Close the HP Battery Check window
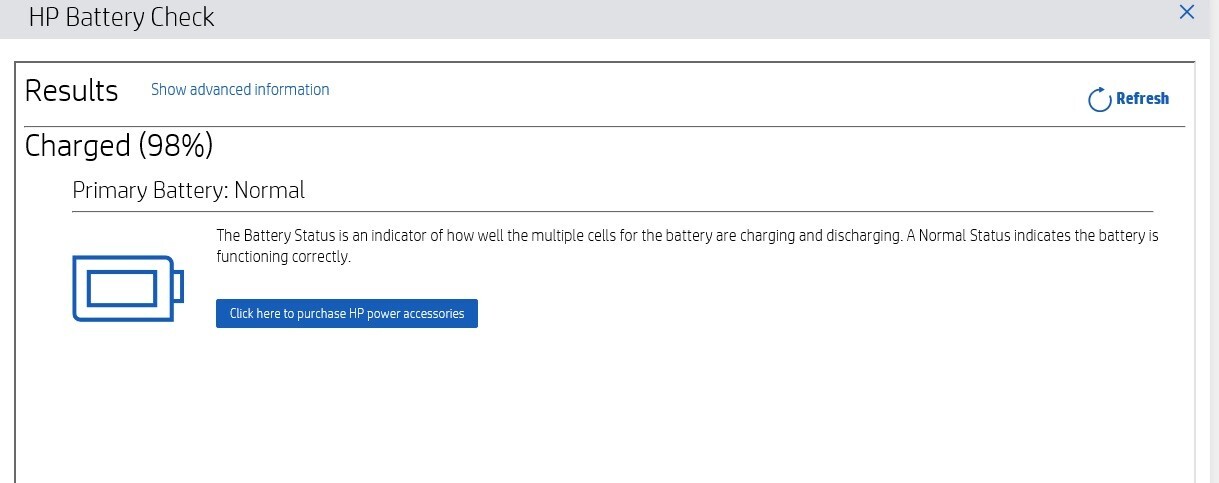The width and height of the screenshot is (1219, 483). (1187, 12)
